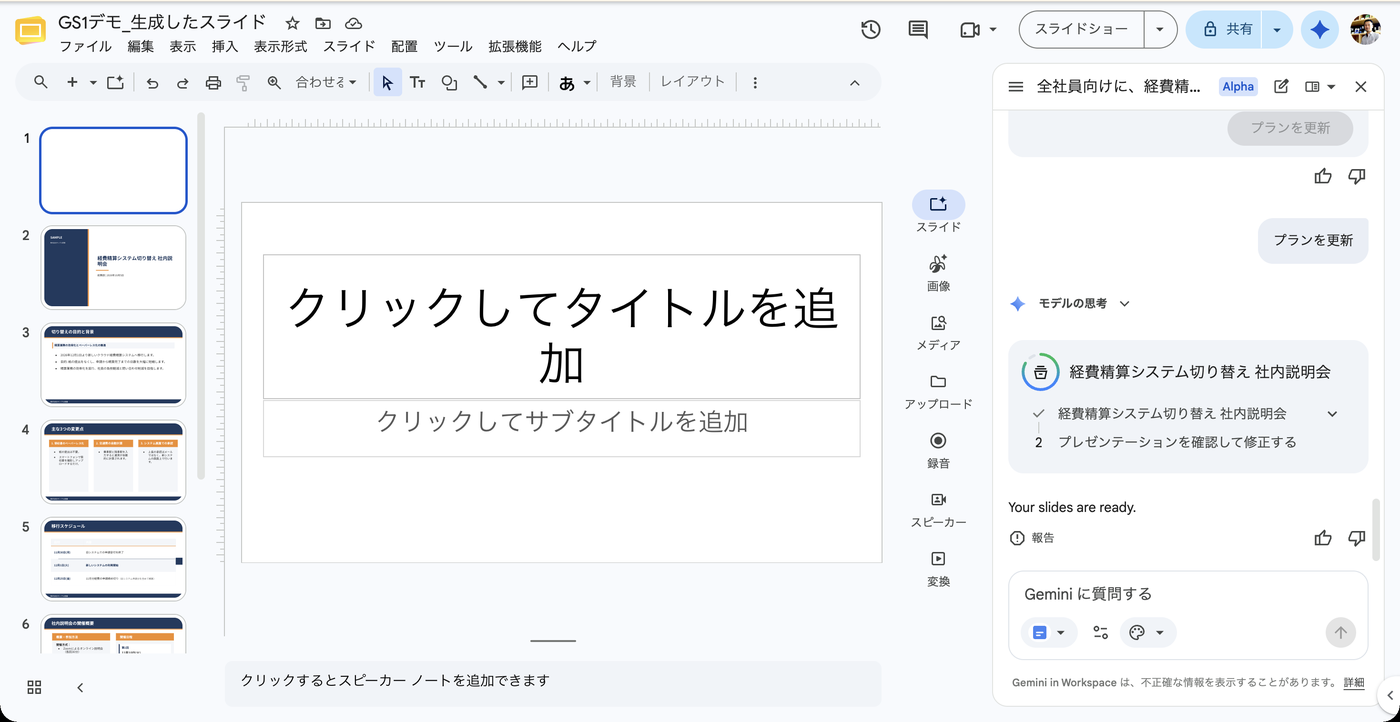Viewport: 1400px width, 722px height.
Task: Click the Gemini sparkle button in header
Action: click(1320, 30)
